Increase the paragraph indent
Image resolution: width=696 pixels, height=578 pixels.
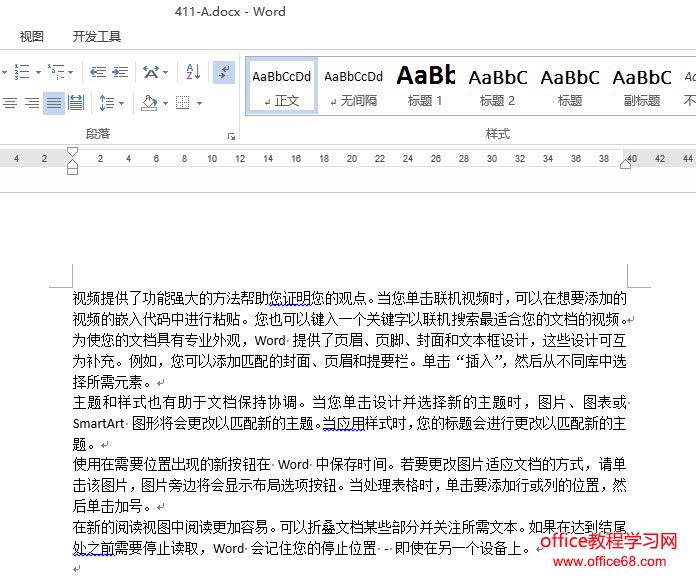(x=120, y=72)
